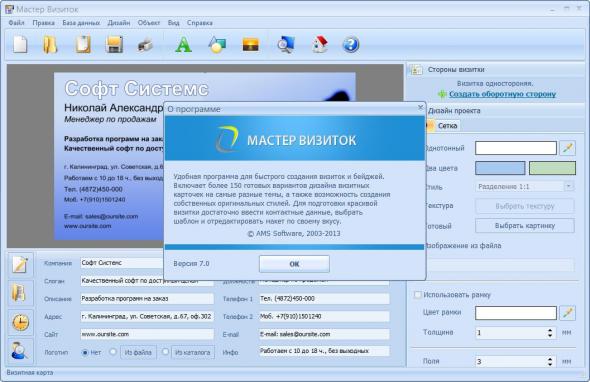Viewport: 590px width, 382px height.
Task: Click the magnifier preview toolbar icon
Action: [286, 45]
